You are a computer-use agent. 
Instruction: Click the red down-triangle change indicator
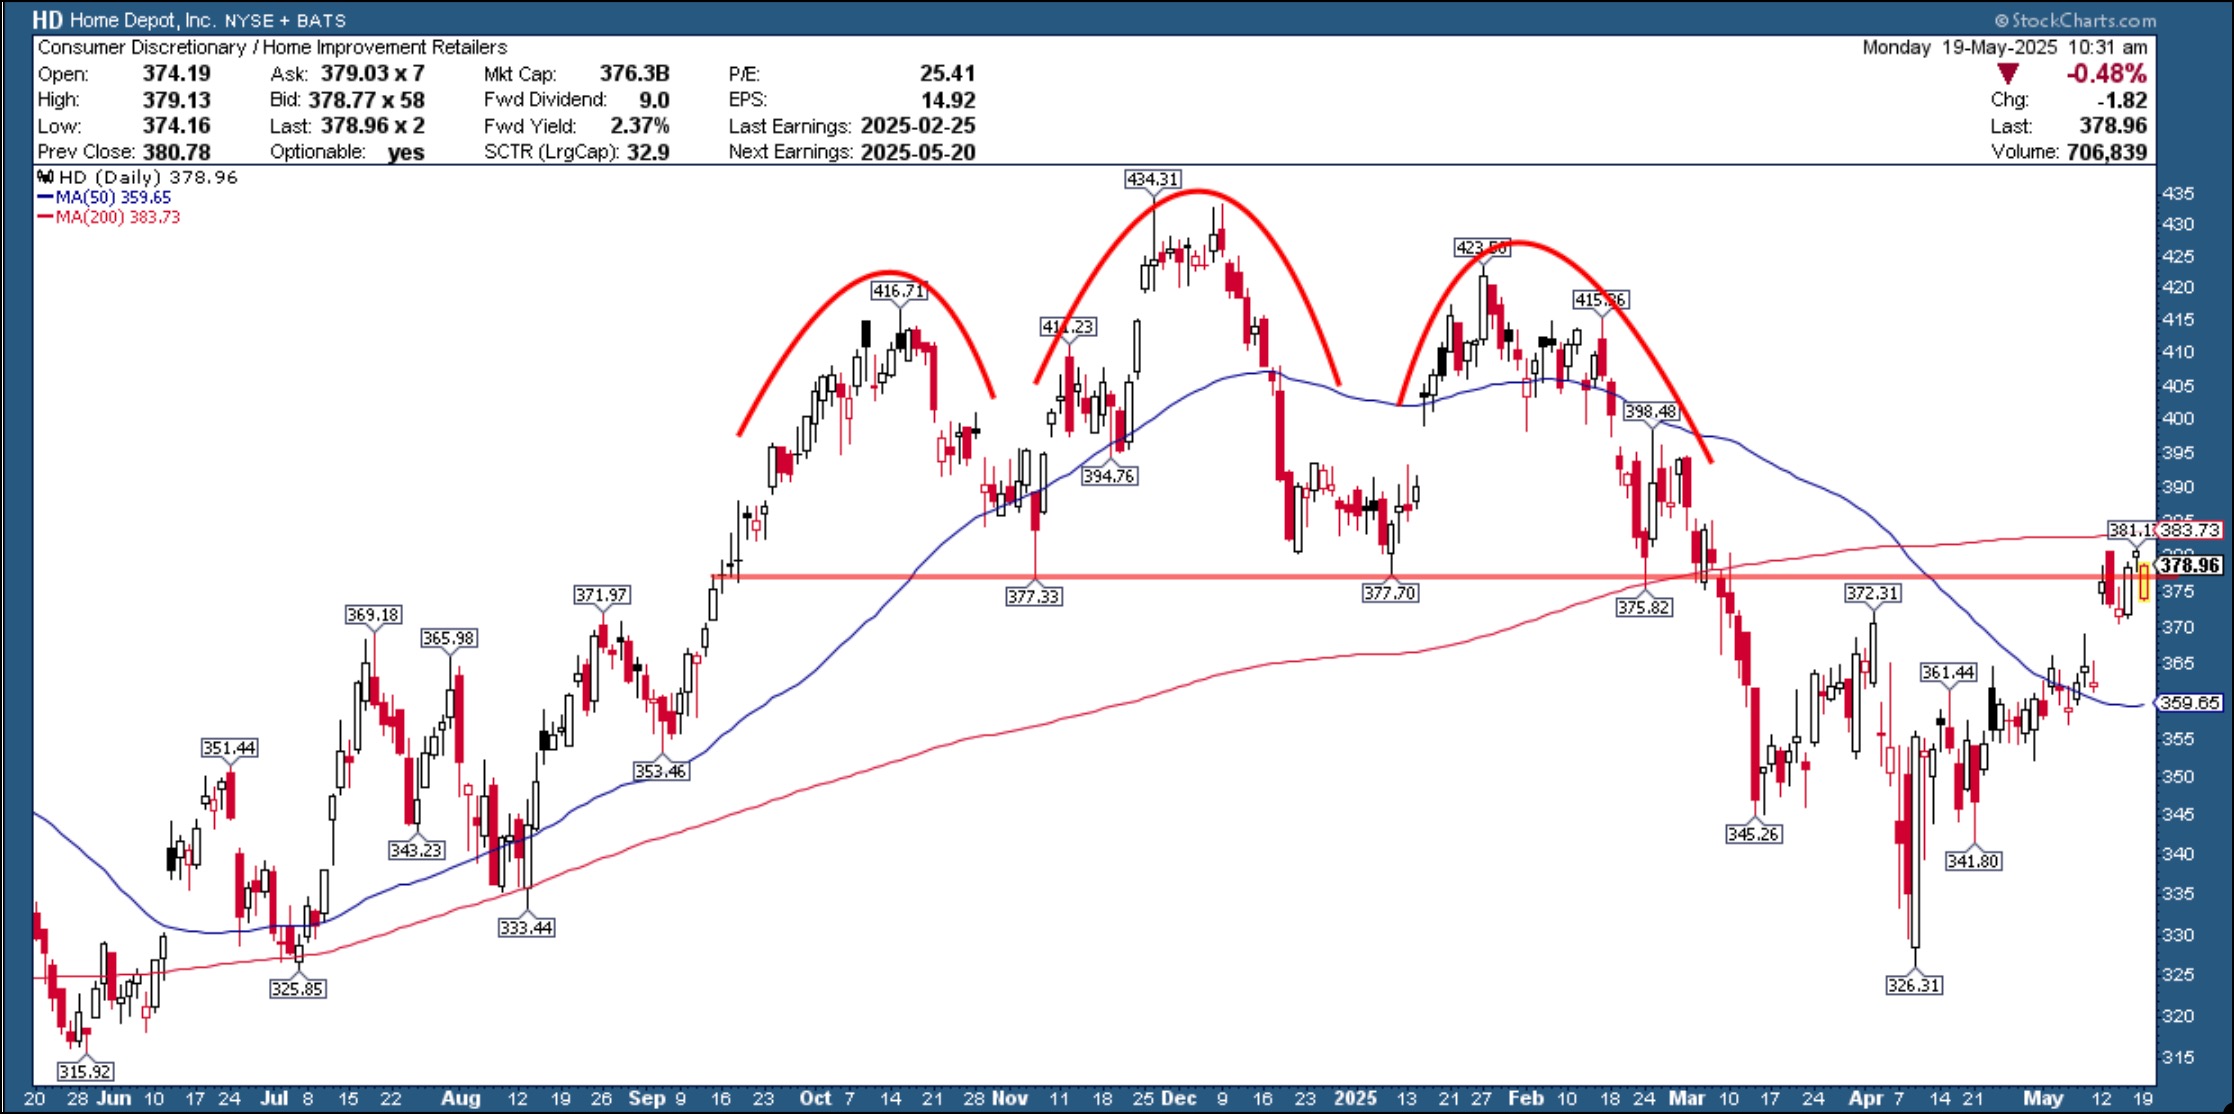tap(2007, 74)
